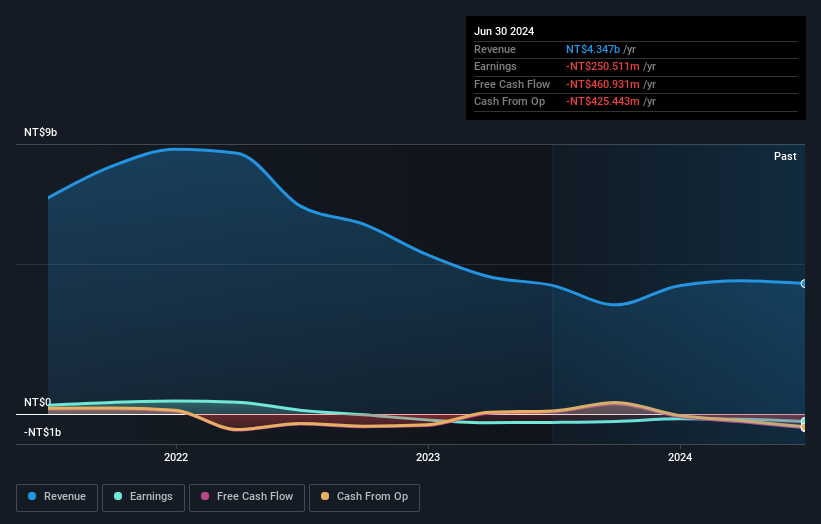Click the NT$4.347b revenue value
This screenshot has width=821, height=524.
click(593, 49)
